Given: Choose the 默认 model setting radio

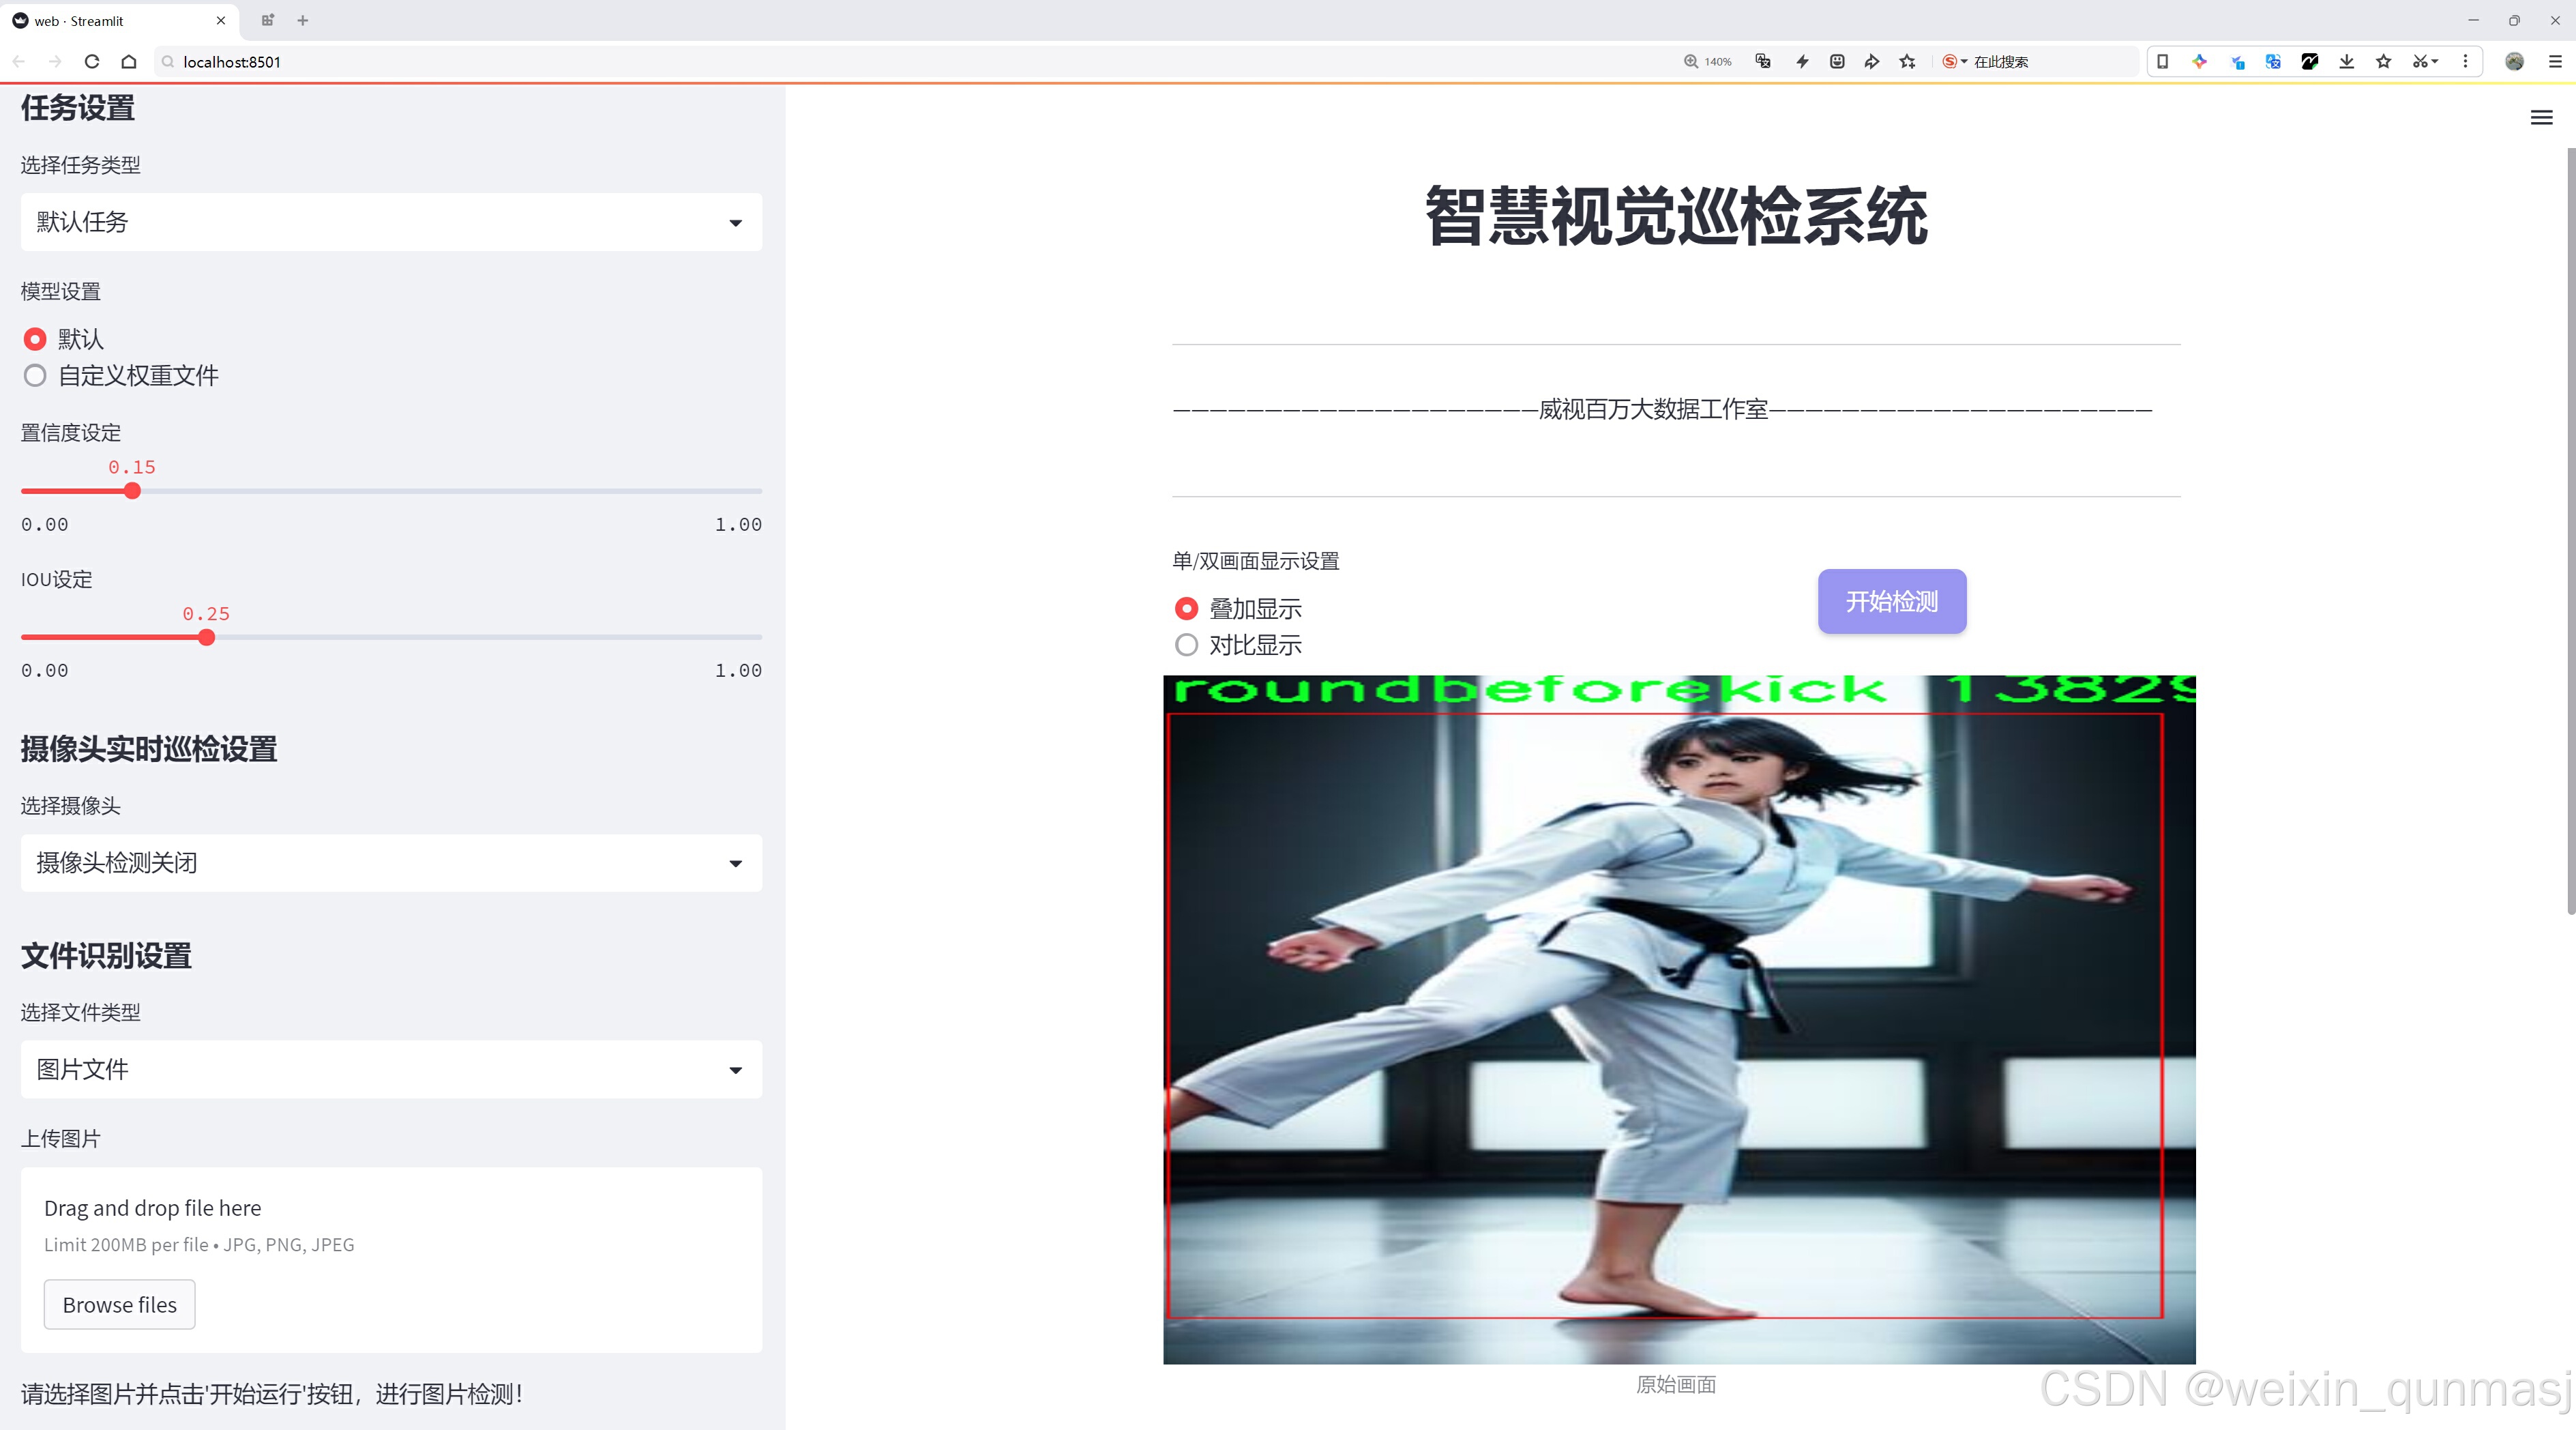Looking at the screenshot, I should click(x=36, y=339).
